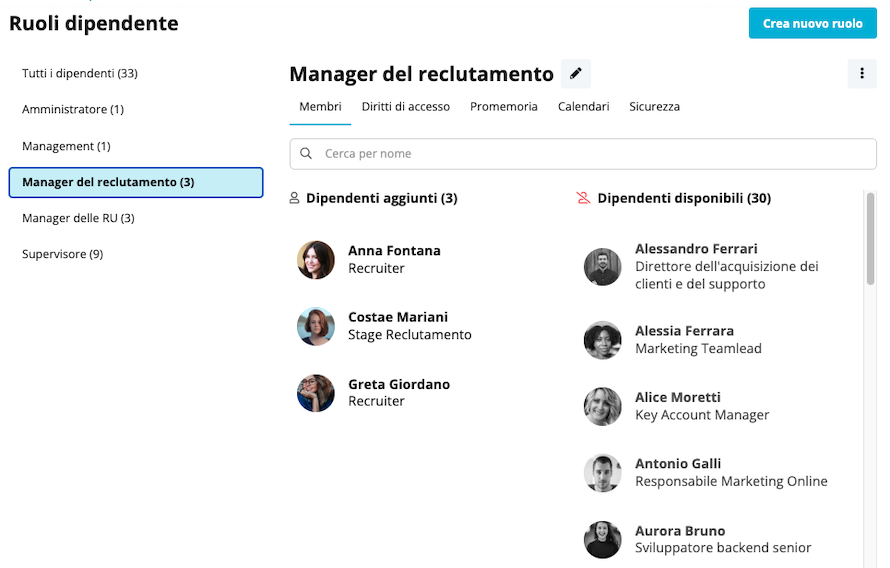Open the three-dot options menu
This screenshot has height=568, width=890.
862,74
